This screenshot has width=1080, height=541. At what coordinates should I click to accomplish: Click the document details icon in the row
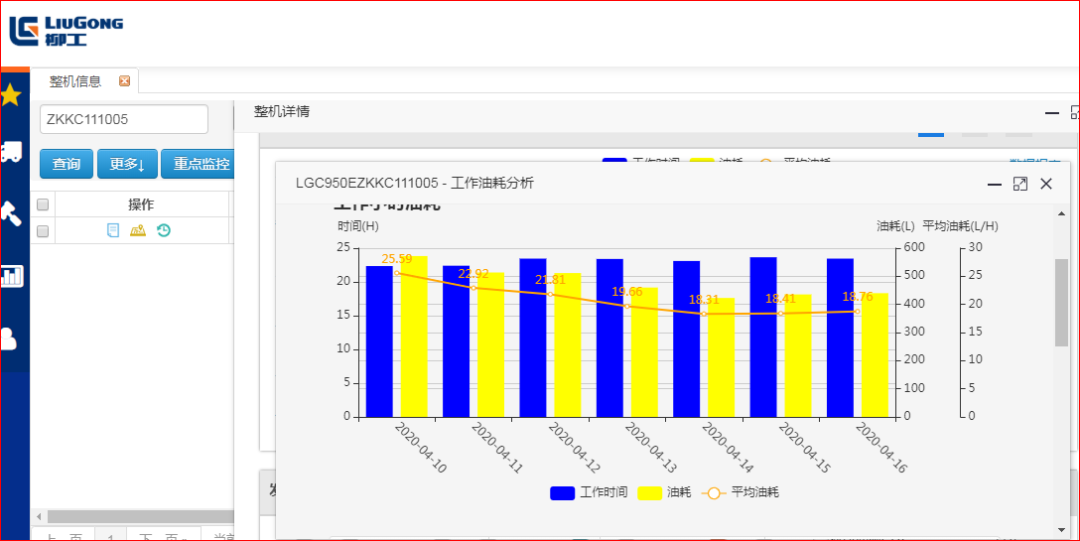click(113, 231)
